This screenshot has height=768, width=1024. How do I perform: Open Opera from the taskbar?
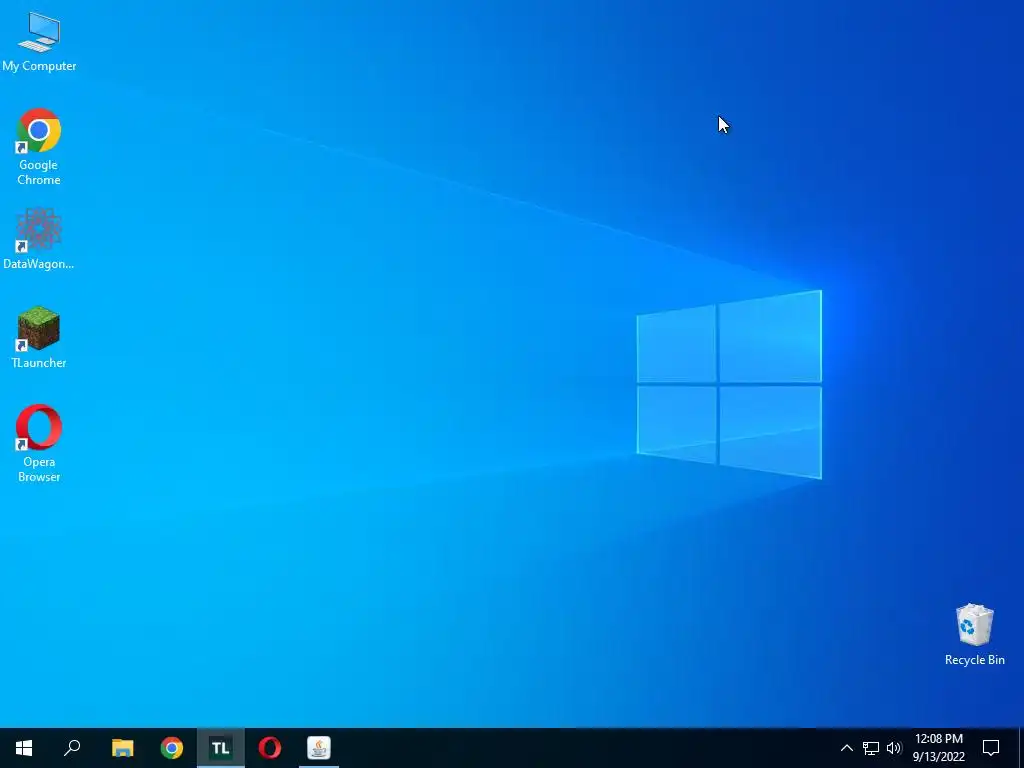point(270,748)
